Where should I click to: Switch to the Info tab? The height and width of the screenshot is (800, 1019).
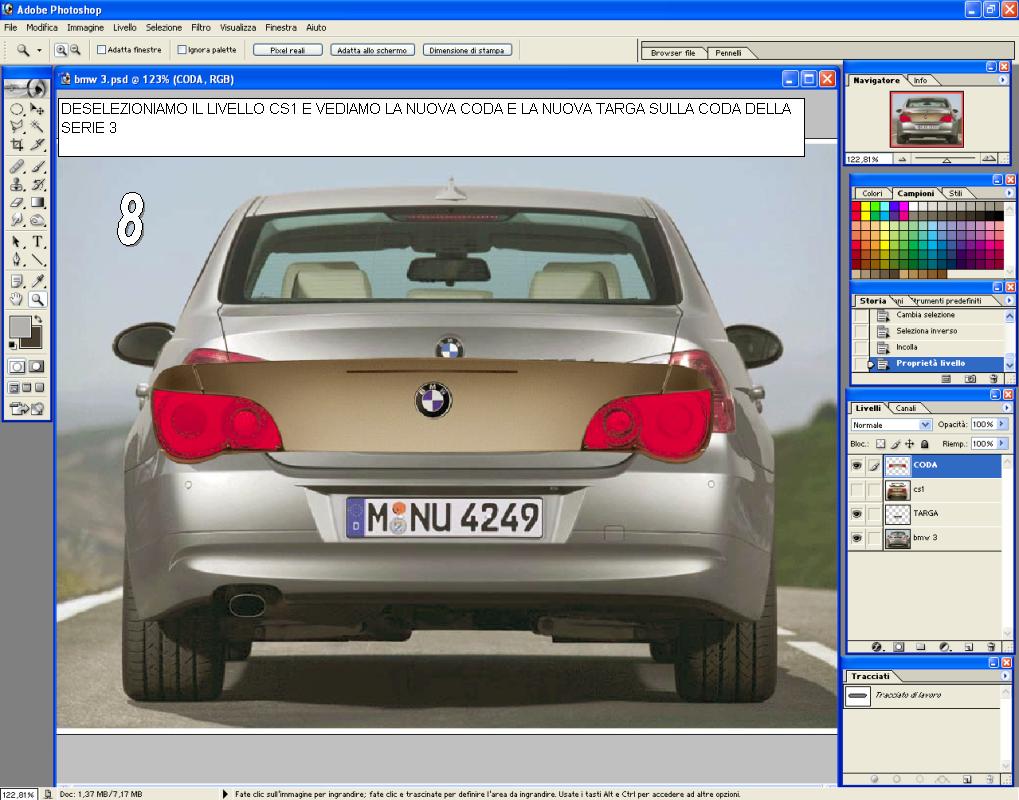tap(920, 80)
